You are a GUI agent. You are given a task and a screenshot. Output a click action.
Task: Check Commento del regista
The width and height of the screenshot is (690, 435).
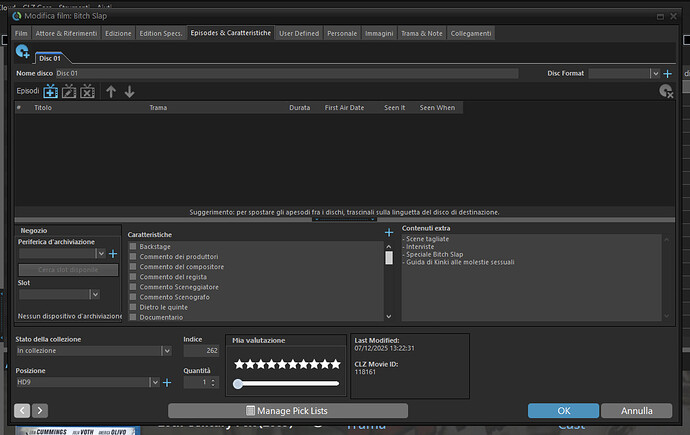133,276
